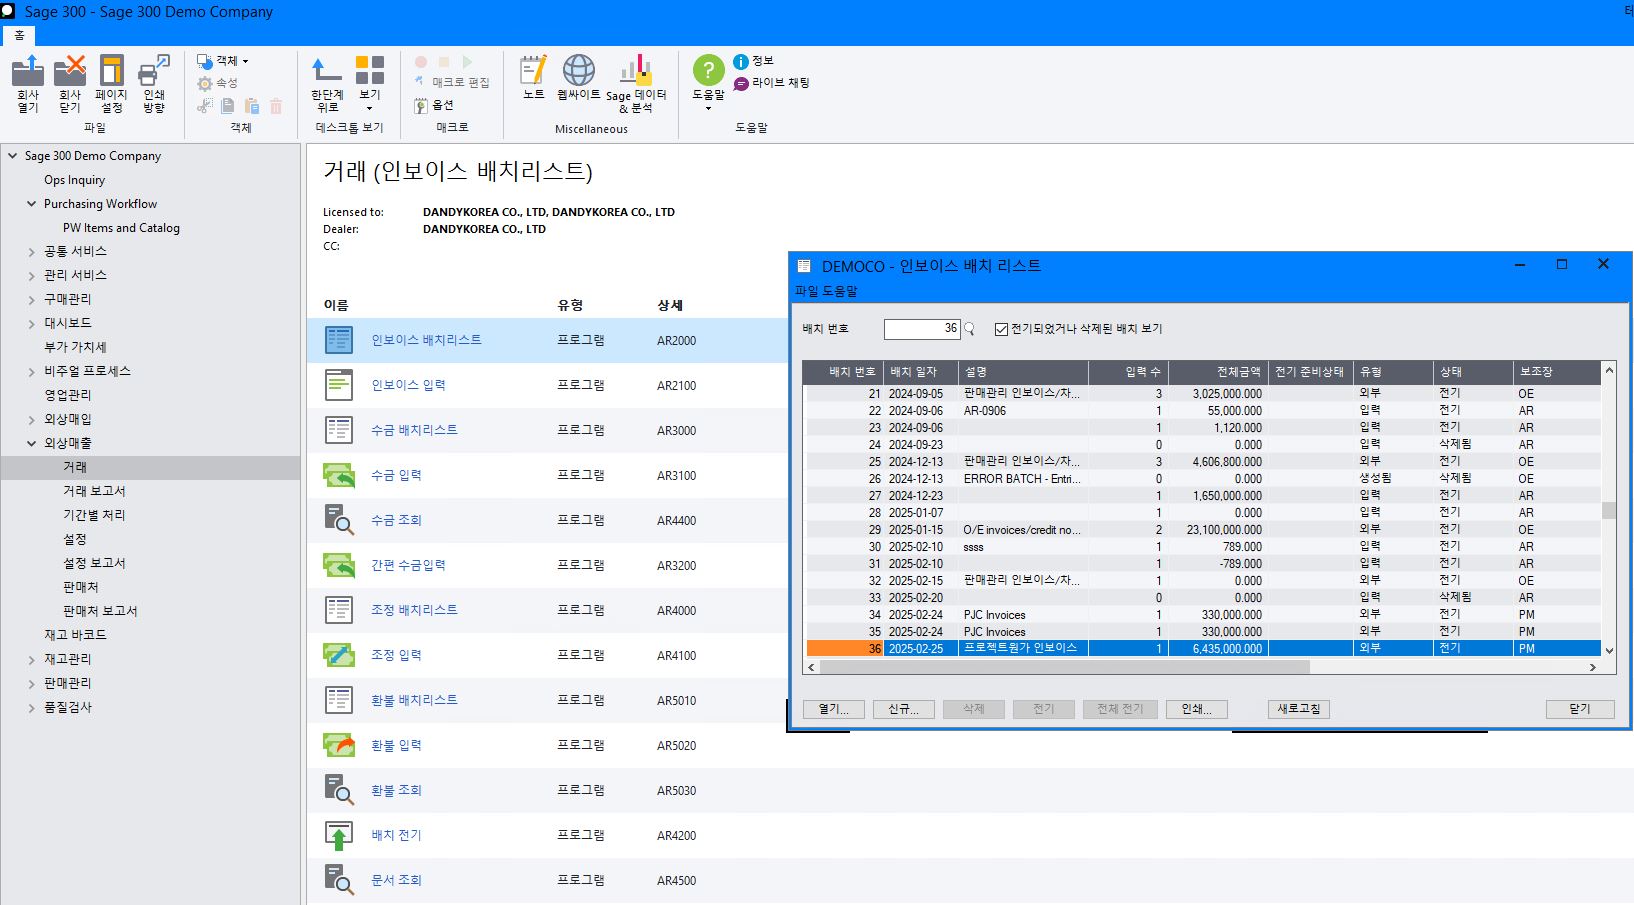Open 수금 입력 program icon

[x=339, y=475]
